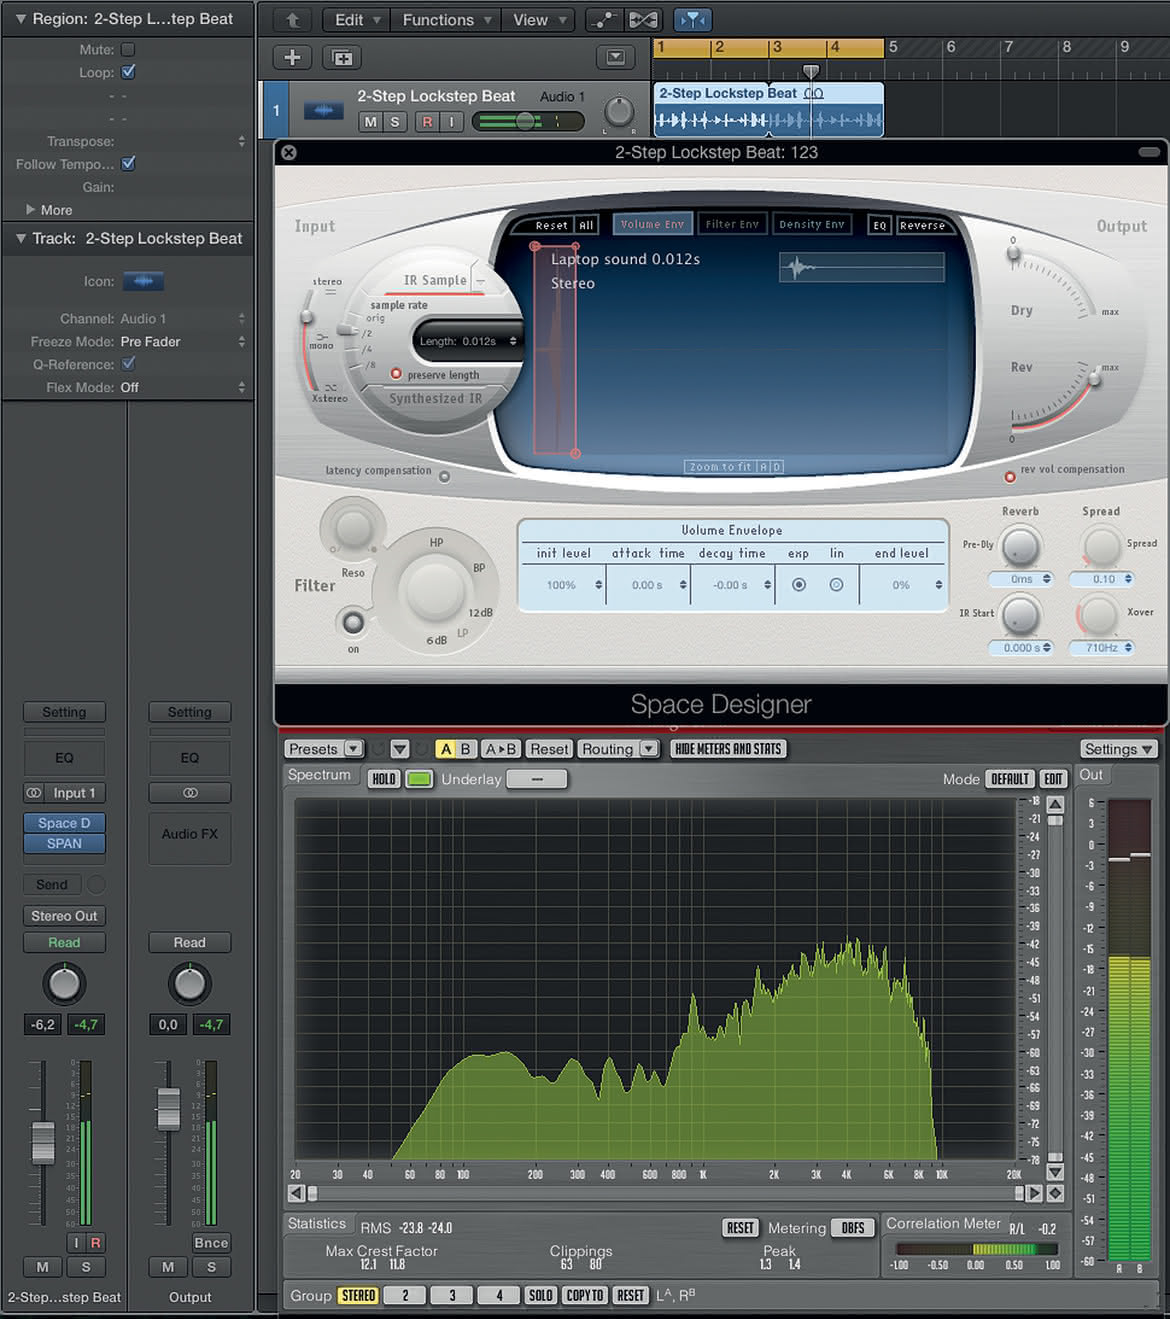1170x1319 pixels.
Task: Open the SPAN Settings dropdown
Action: [1118, 749]
